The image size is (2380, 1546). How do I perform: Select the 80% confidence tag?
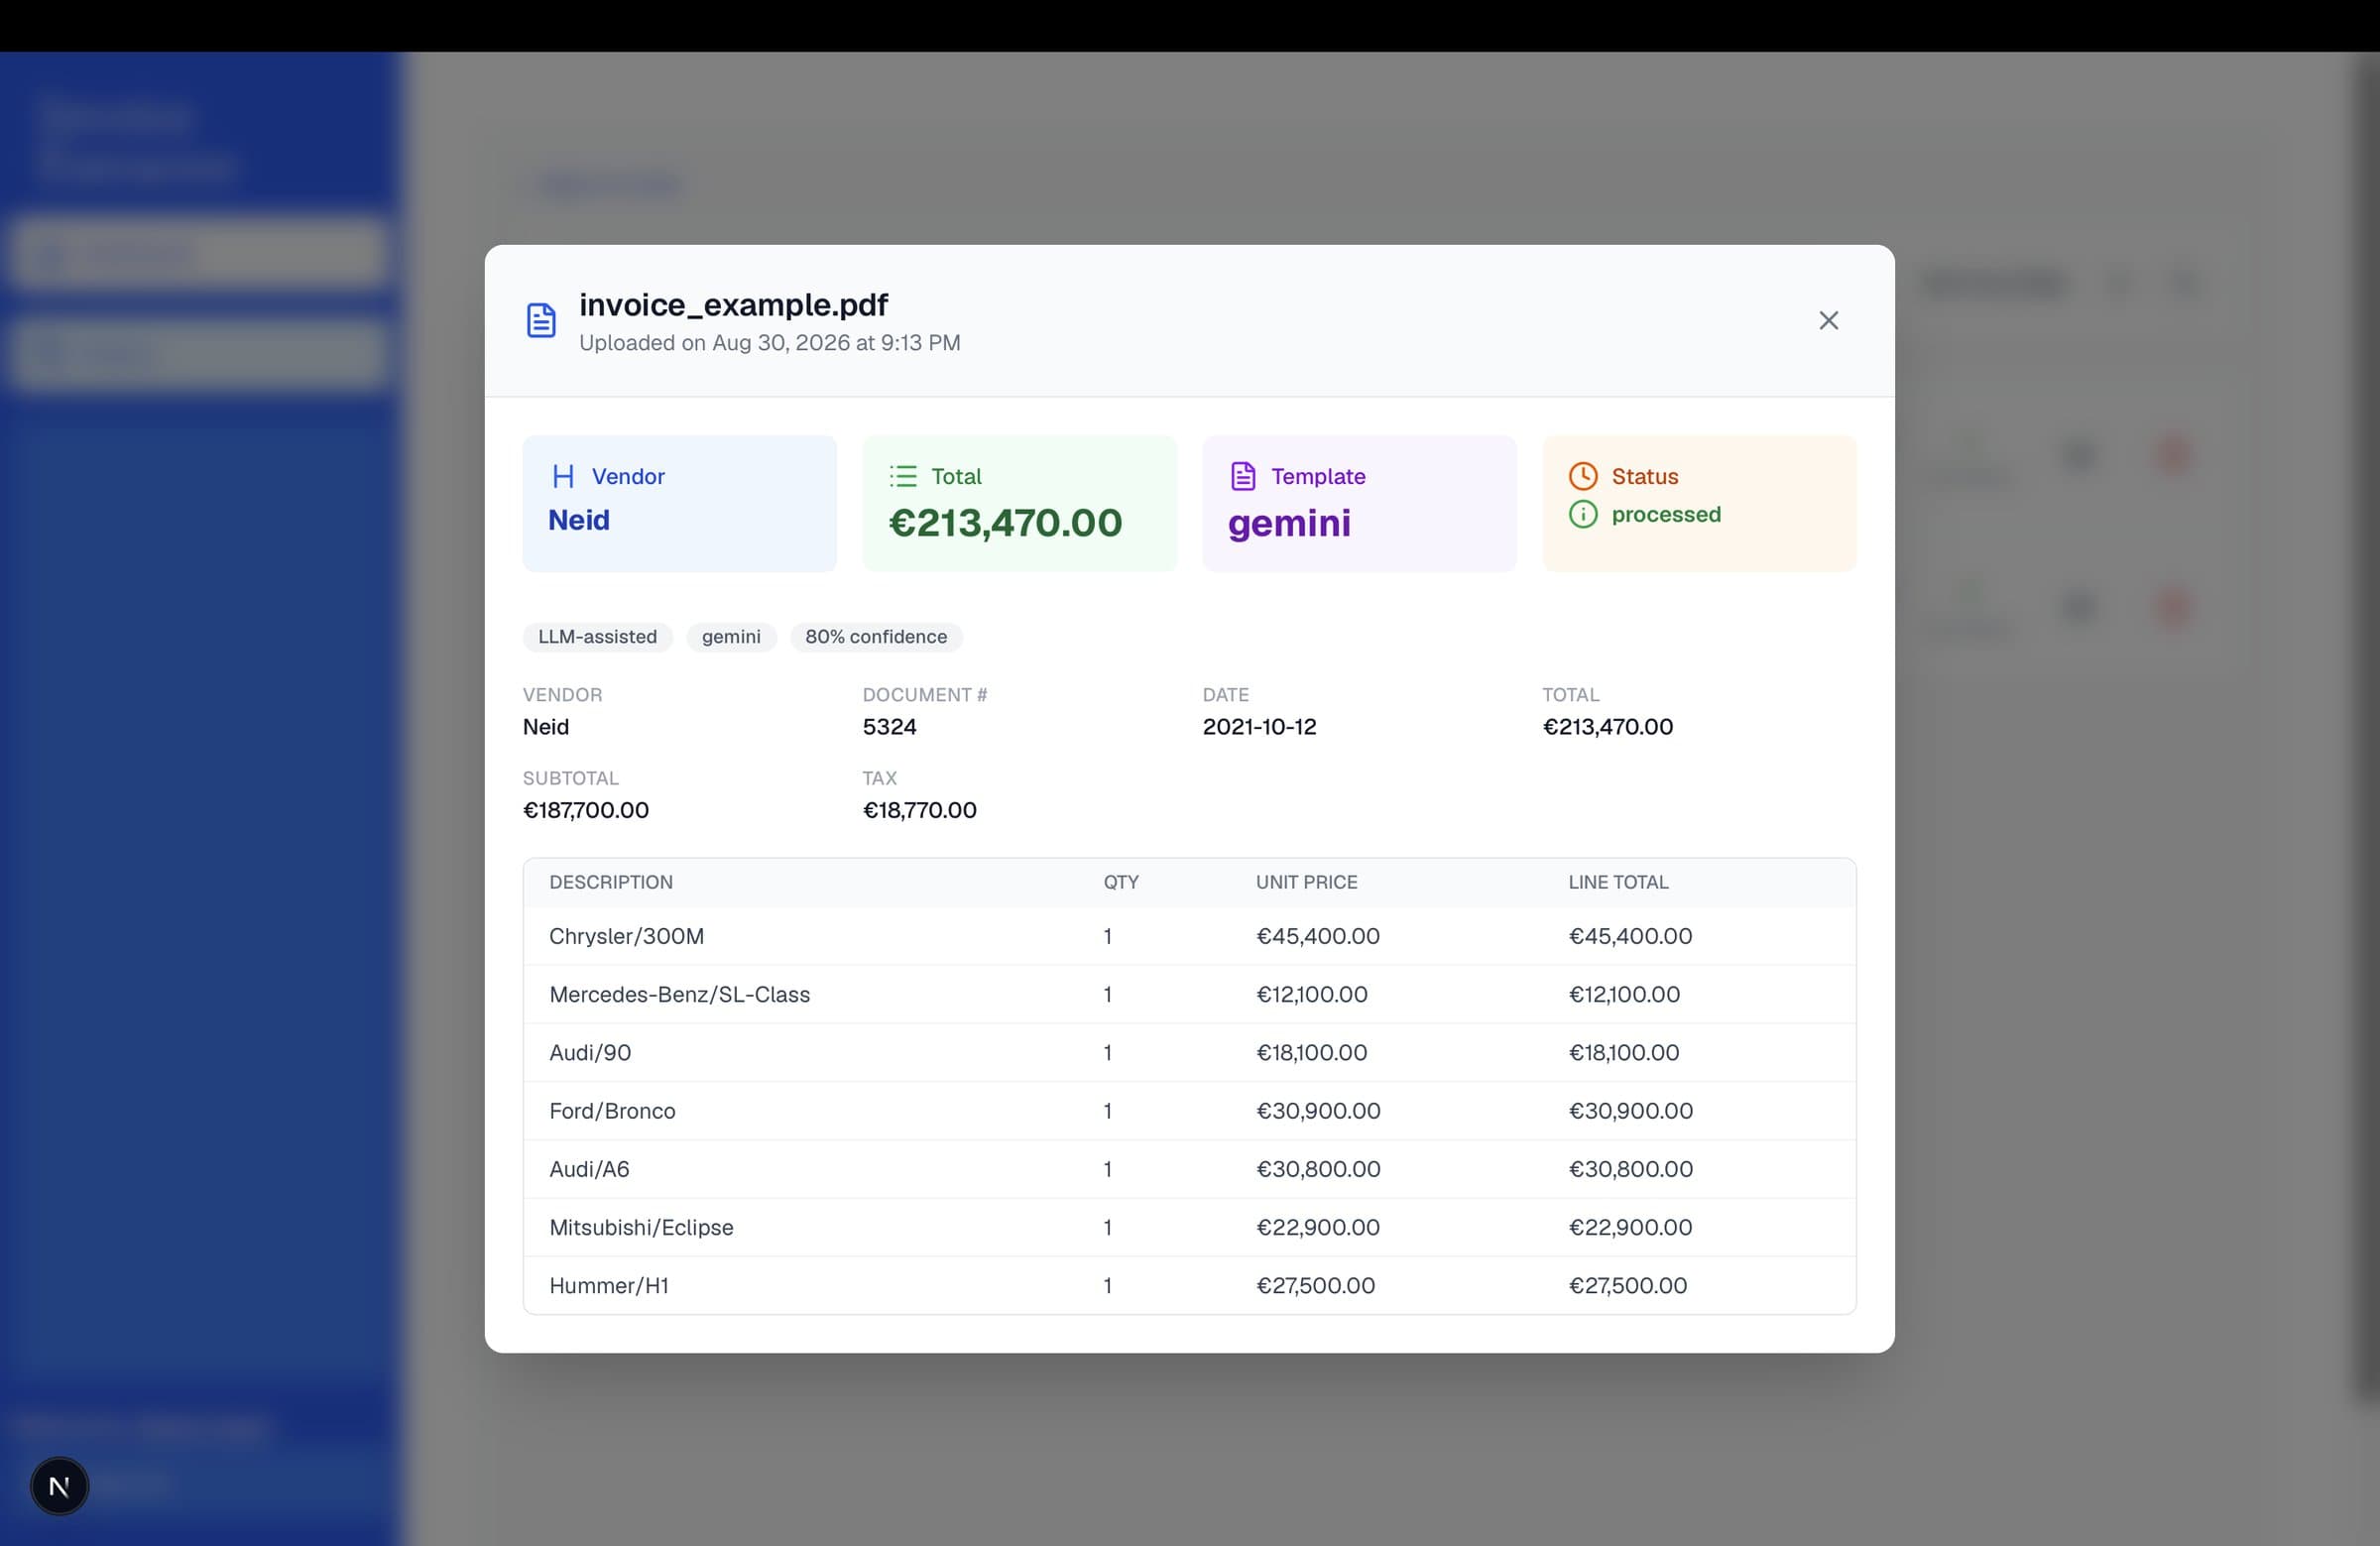tap(876, 637)
